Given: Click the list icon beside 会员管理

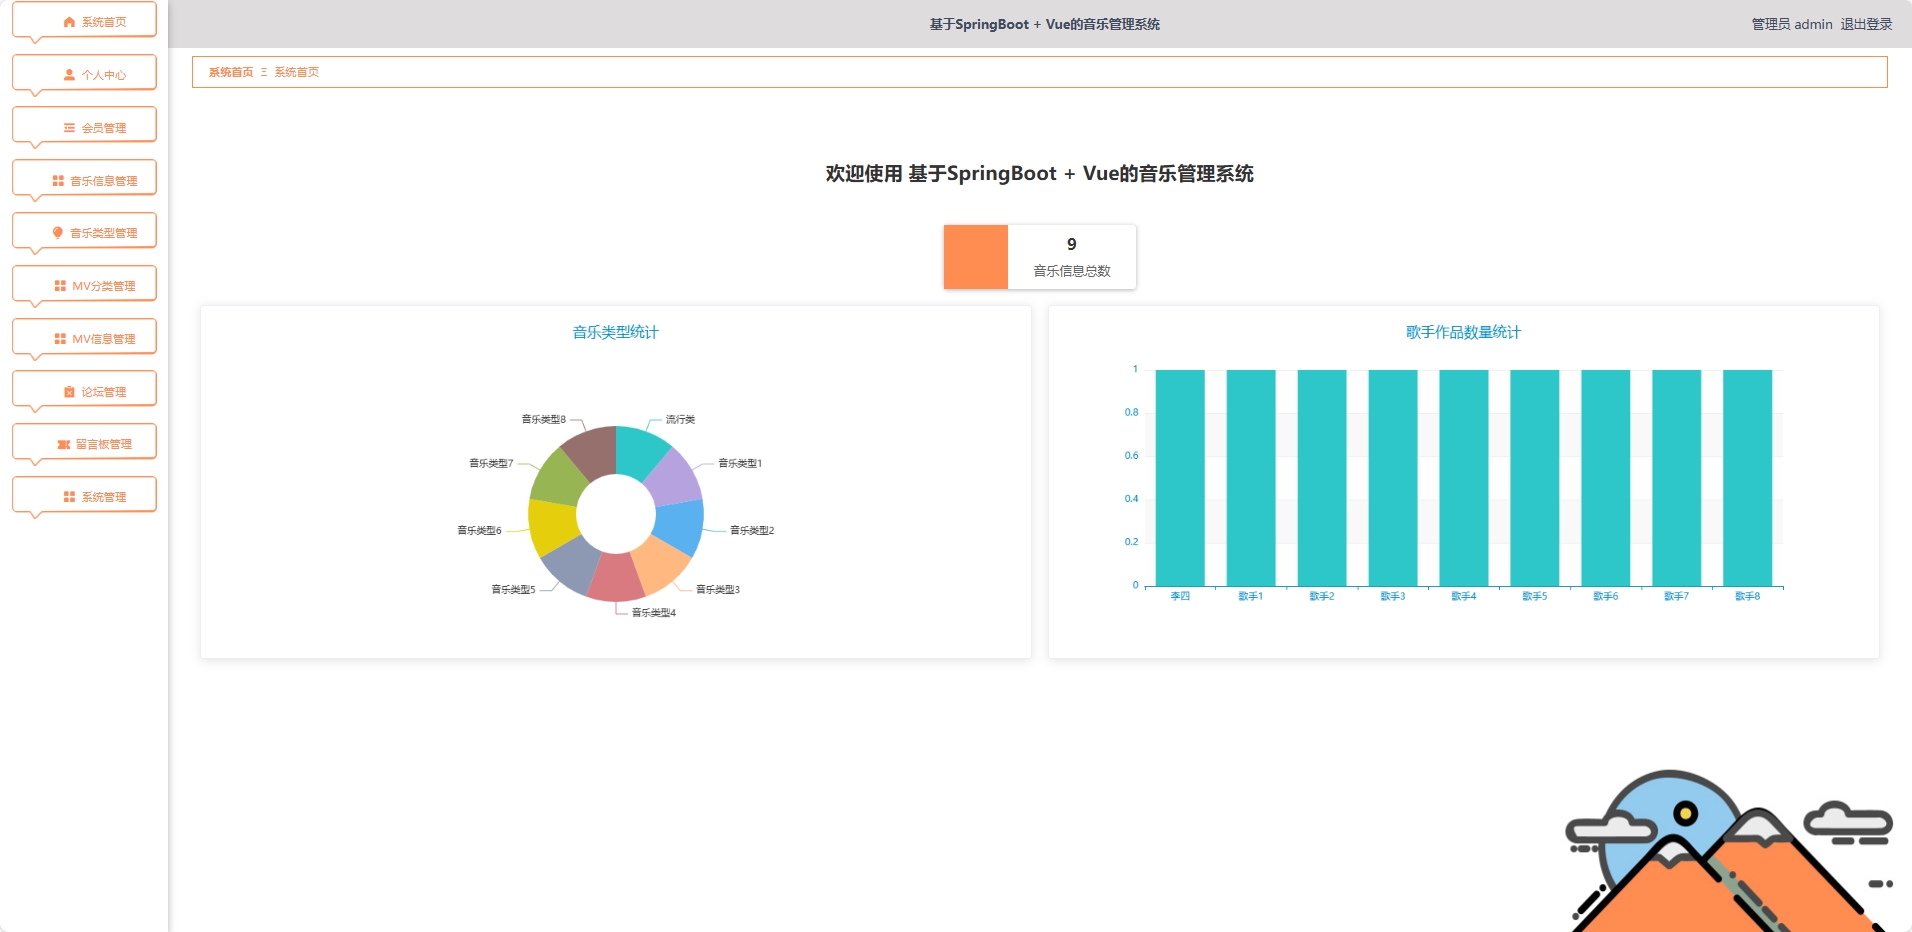Looking at the screenshot, I should 69,128.
